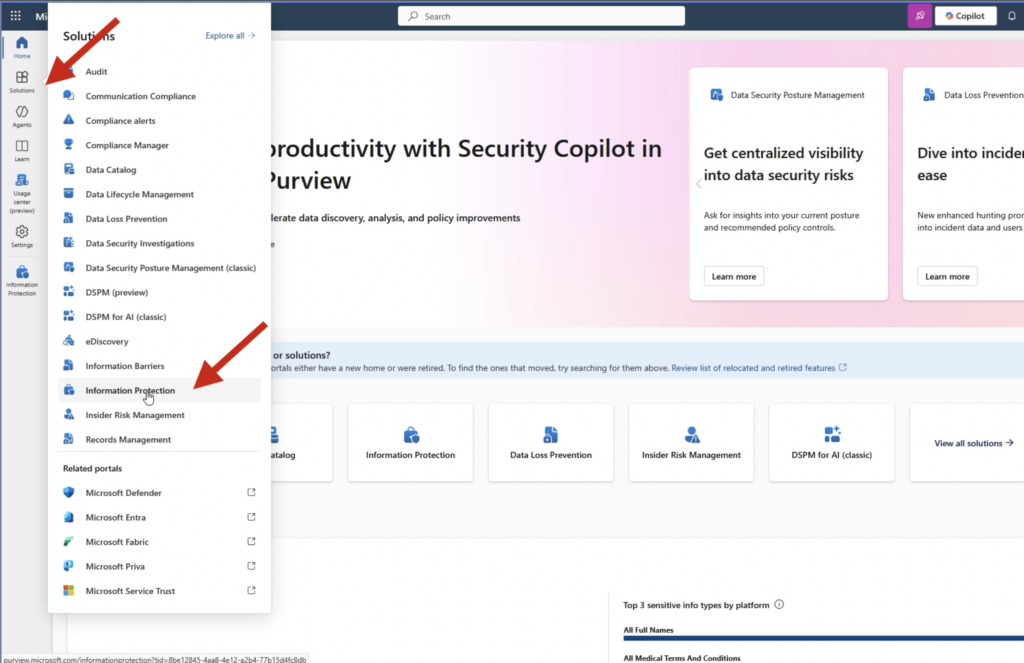Click the Microsoft Defender shield icon

69,492
